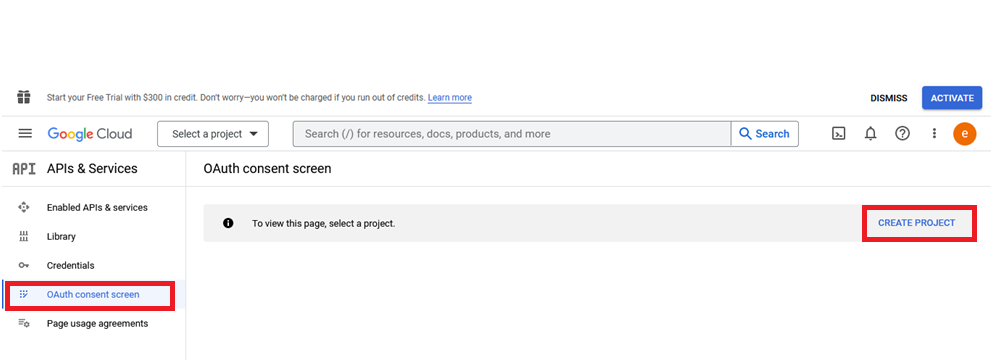Viewport: 993px width, 362px height.
Task: Click the OAuth consent screen page title
Action: pos(267,169)
